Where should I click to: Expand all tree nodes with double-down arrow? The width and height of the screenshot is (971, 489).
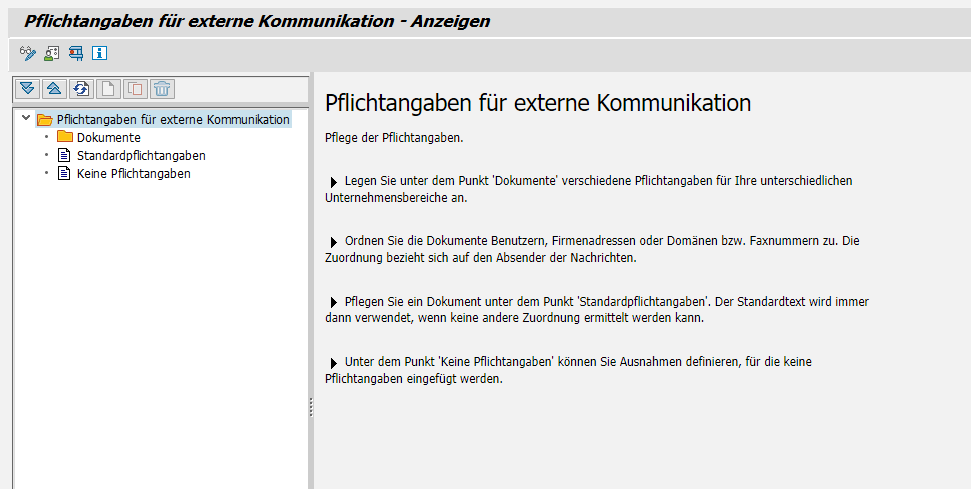(x=27, y=89)
